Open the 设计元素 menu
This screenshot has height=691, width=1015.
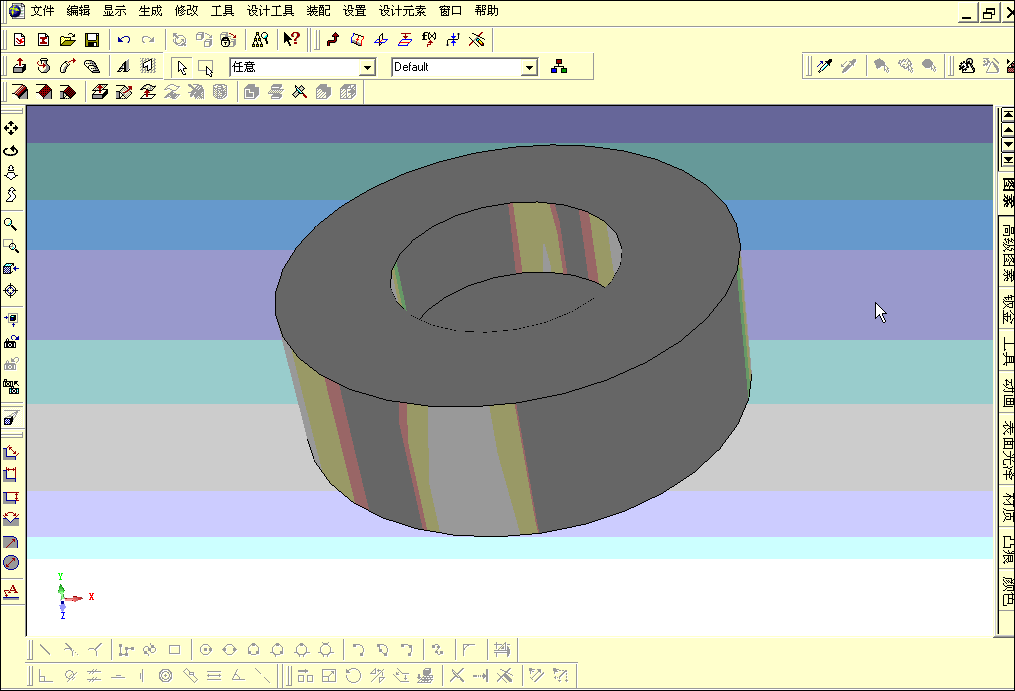(x=403, y=11)
